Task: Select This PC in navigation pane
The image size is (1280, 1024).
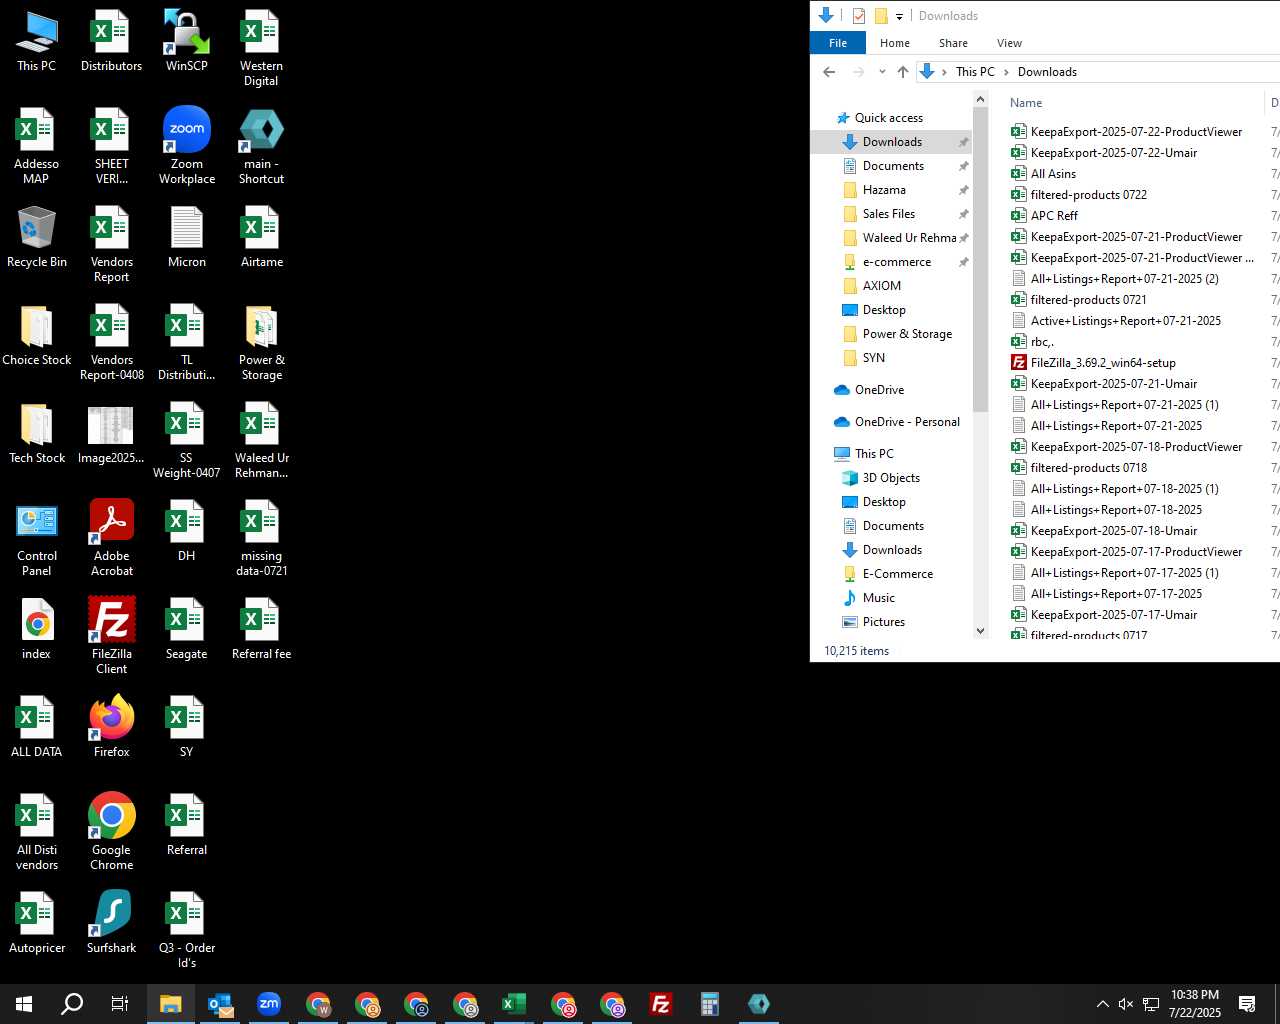Action: [874, 454]
